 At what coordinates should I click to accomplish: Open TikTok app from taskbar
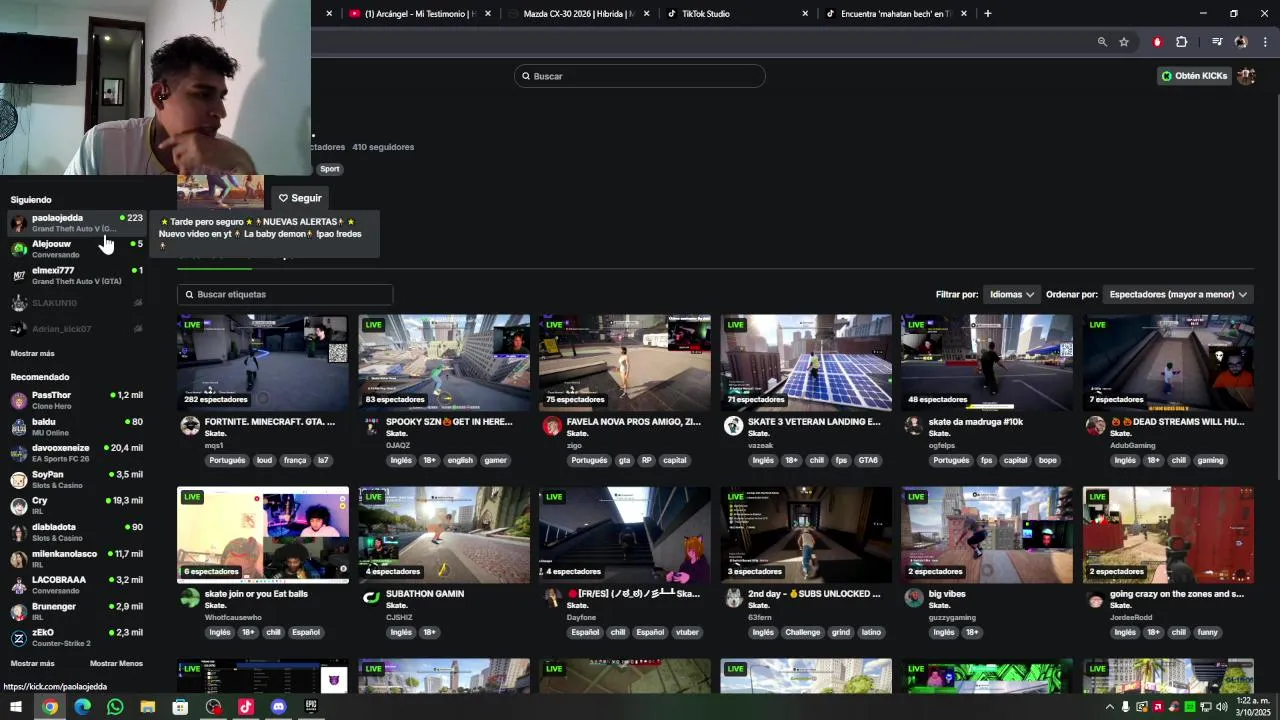[x=246, y=707]
